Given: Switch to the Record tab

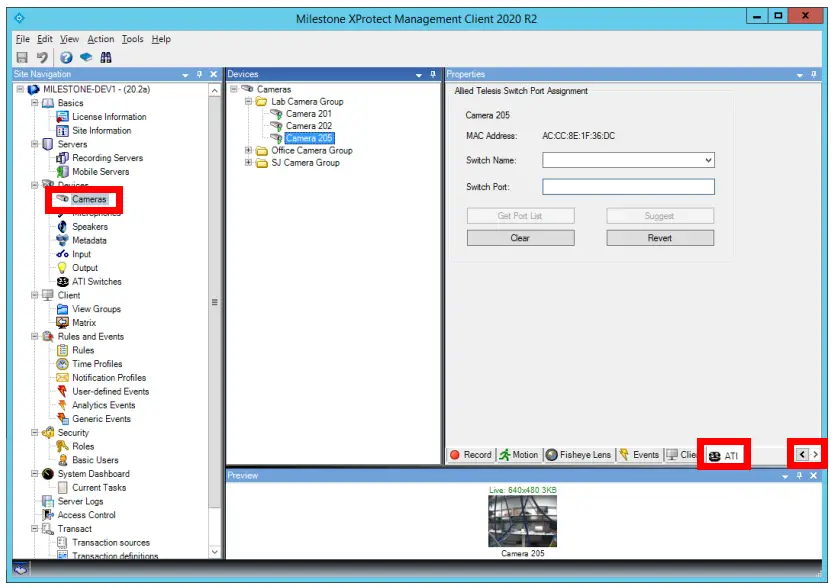Looking at the screenshot, I should coord(471,455).
